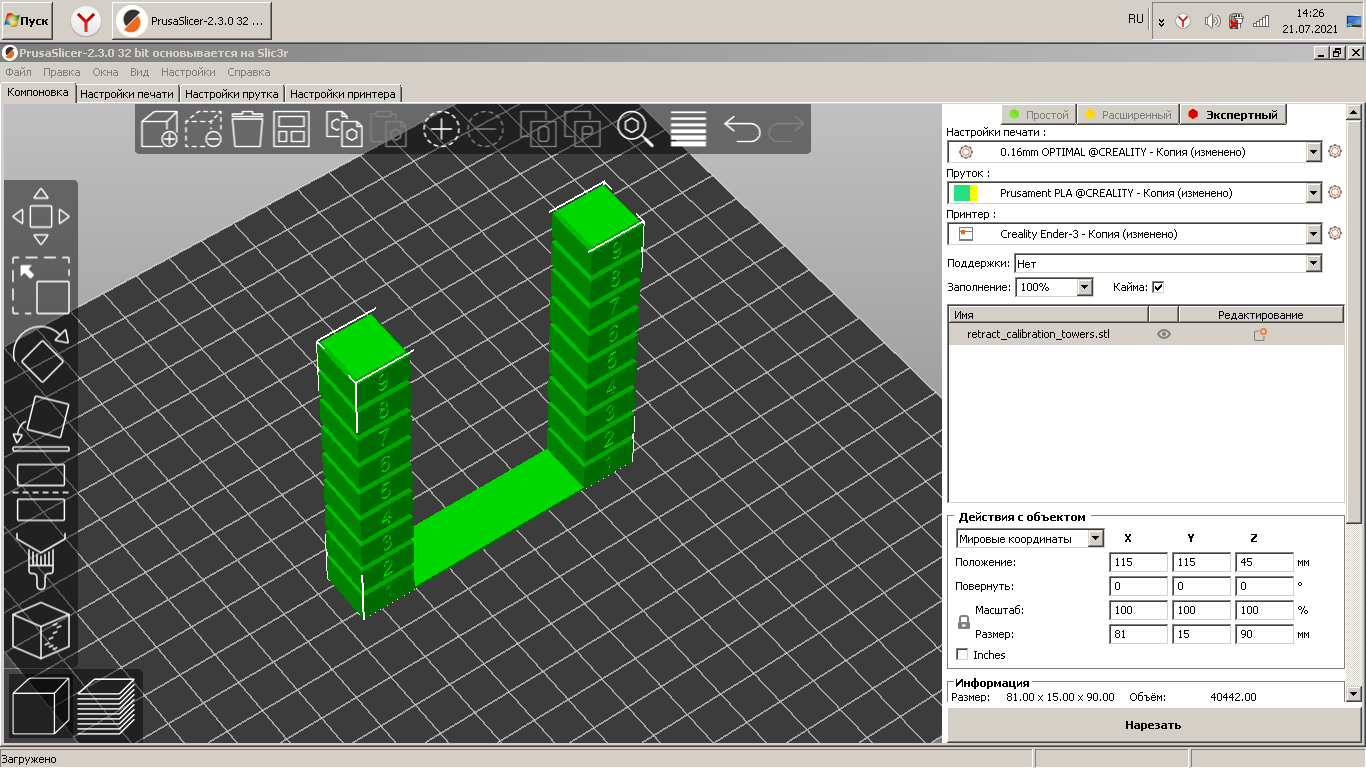Enable the Inches checkbox

tap(962, 655)
